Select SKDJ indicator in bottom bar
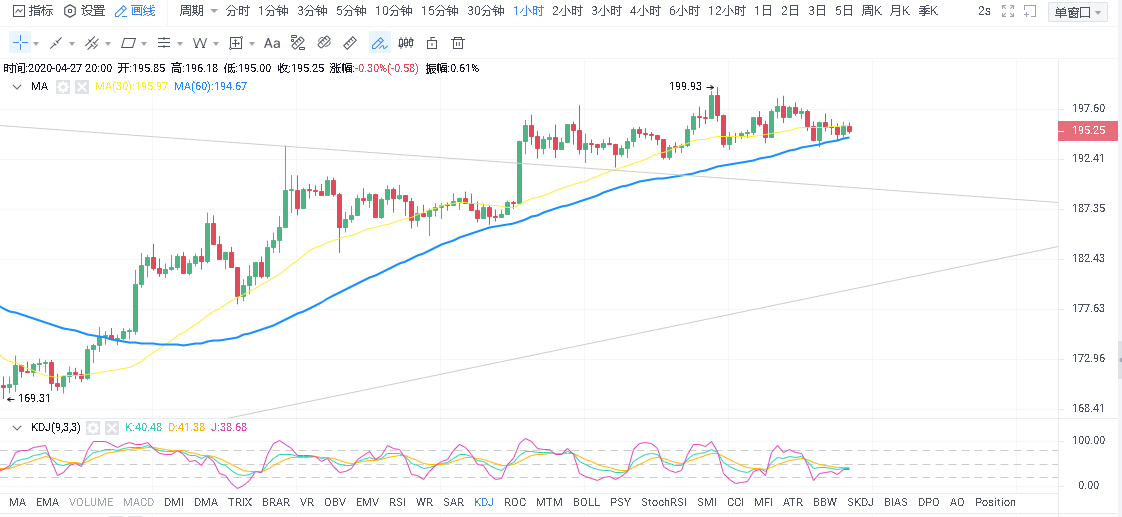Image resolution: width=1122 pixels, height=517 pixels. pos(860,502)
